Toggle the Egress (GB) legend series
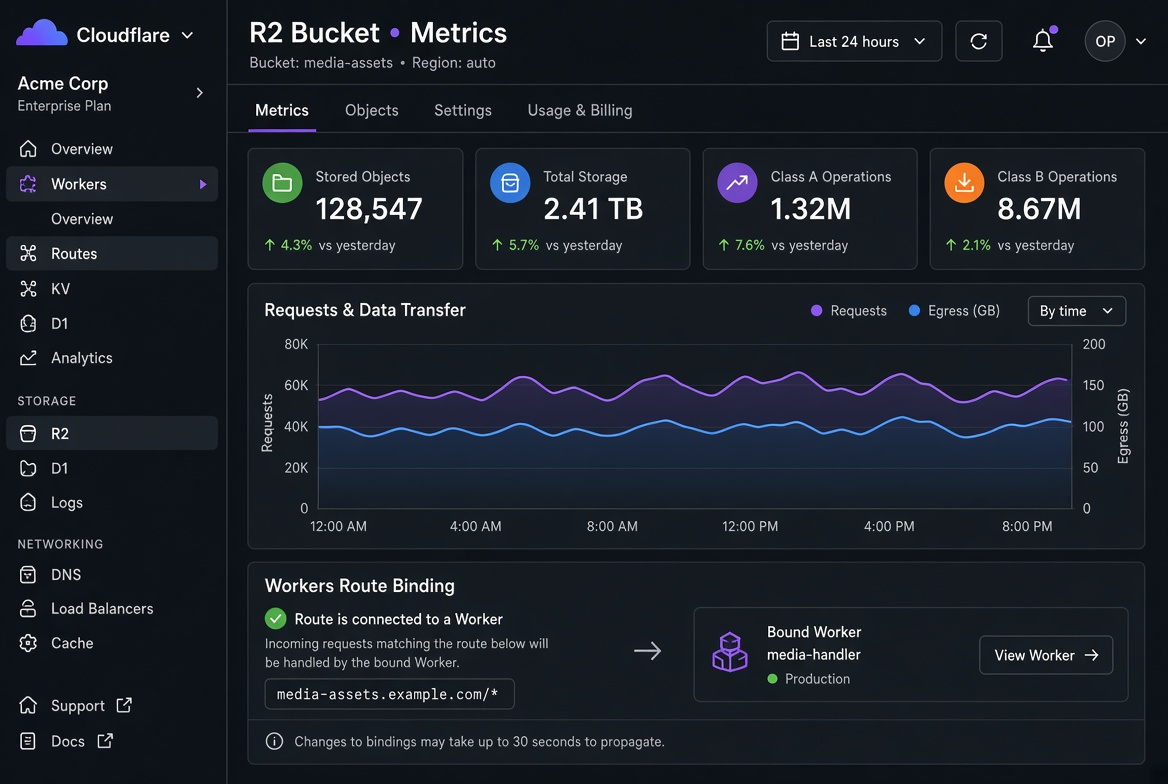Viewport: 1168px width, 784px height. [x=954, y=311]
